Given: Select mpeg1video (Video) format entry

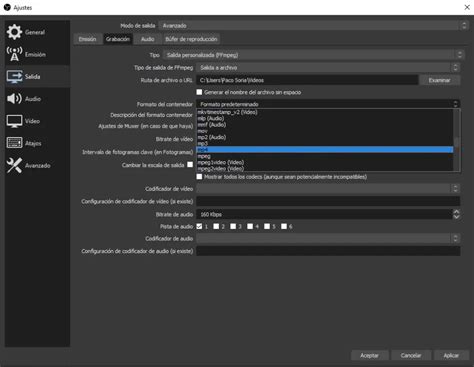Looking at the screenshot, I should pos(325,162).
